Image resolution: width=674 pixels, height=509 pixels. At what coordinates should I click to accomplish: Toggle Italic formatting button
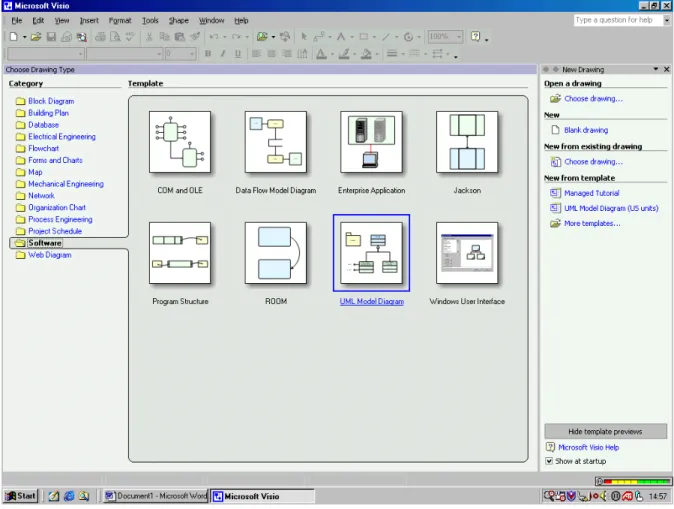coord(223,54)
